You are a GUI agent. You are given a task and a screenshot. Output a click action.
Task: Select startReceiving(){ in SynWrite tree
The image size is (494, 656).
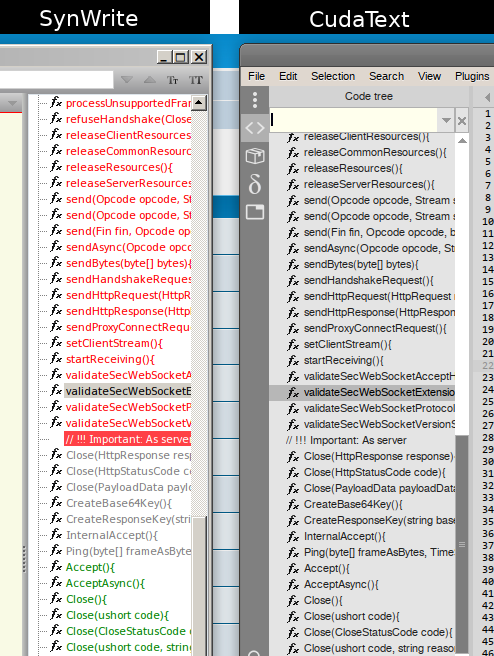(110, 359)
